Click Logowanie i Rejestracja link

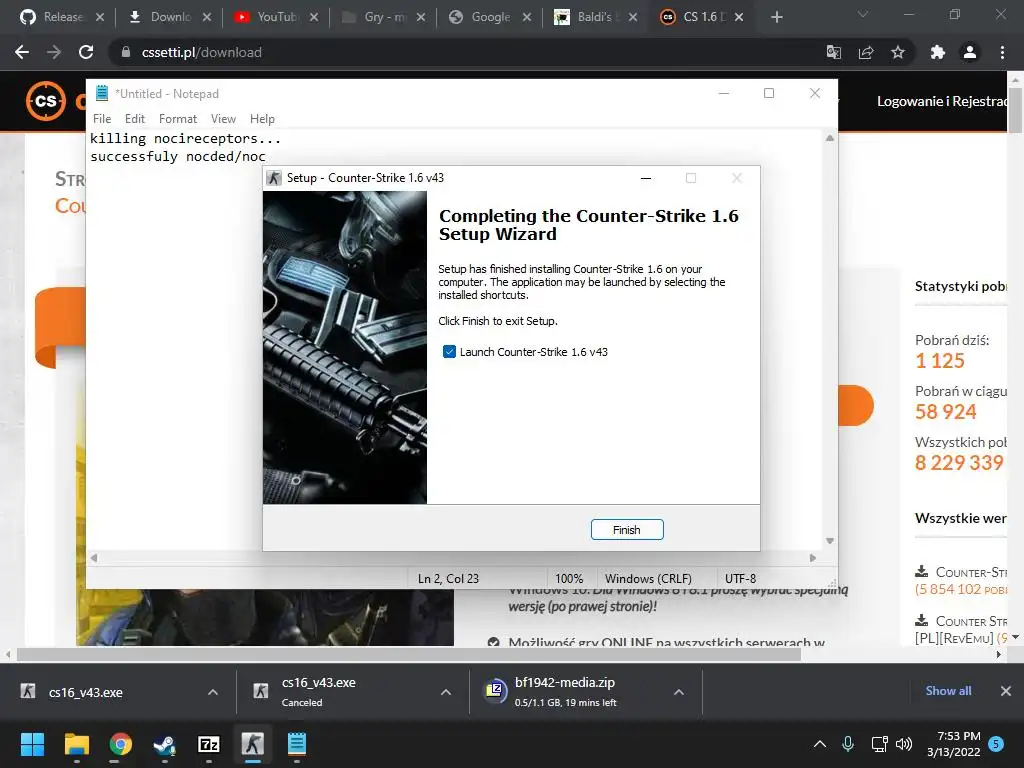942,101
